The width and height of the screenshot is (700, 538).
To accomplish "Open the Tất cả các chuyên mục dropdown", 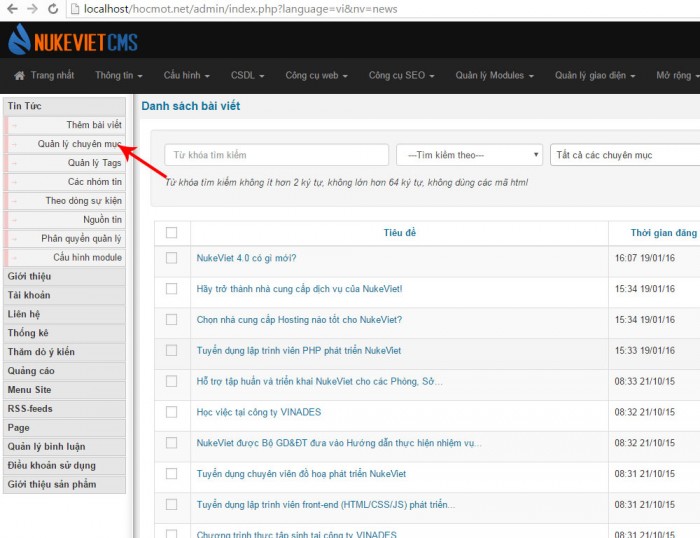I will 625,155.
